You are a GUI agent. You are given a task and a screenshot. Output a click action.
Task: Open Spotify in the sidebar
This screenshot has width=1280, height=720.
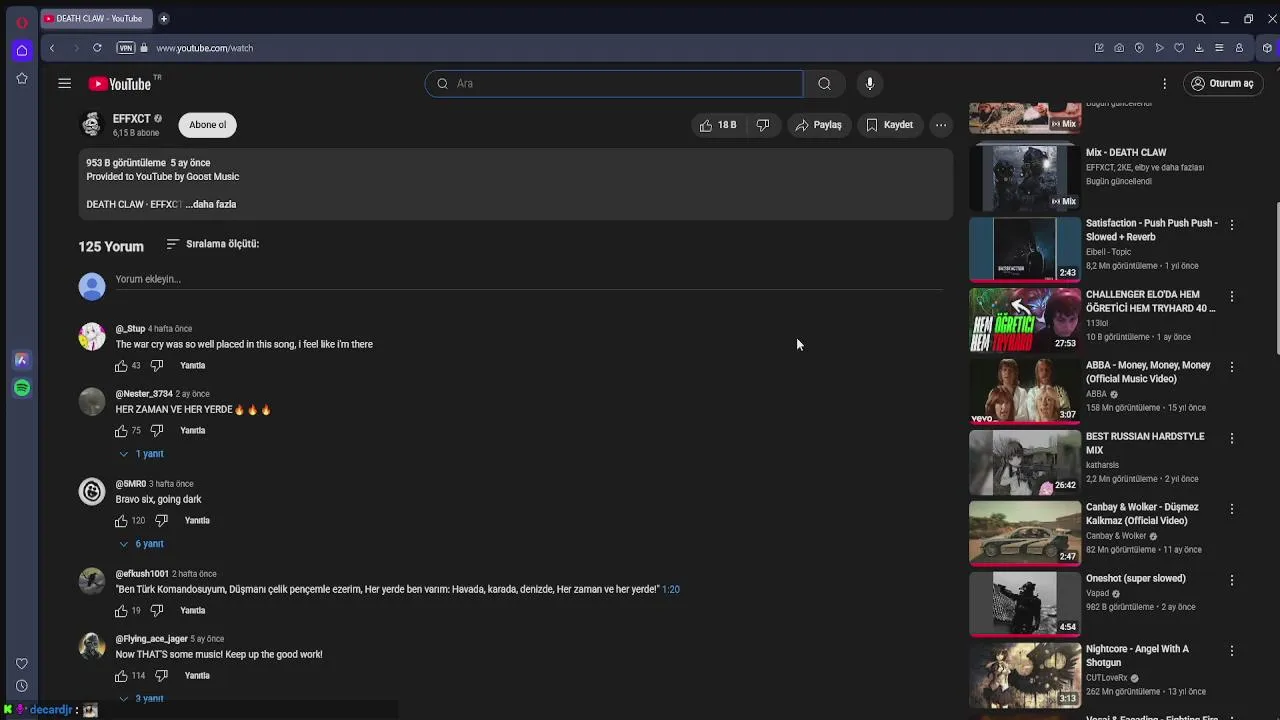coord(21,388)
